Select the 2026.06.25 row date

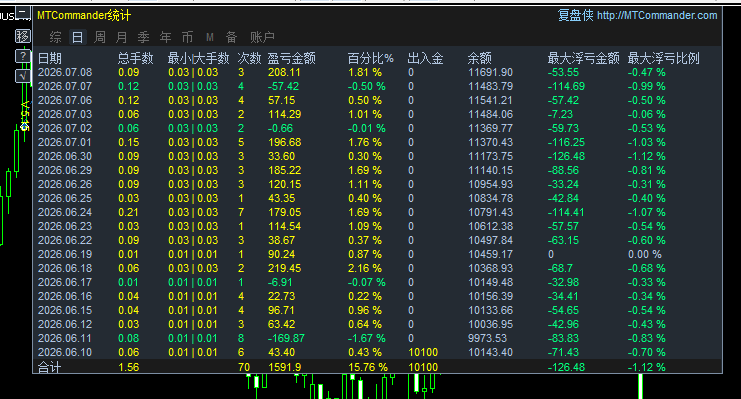[65, 199]
